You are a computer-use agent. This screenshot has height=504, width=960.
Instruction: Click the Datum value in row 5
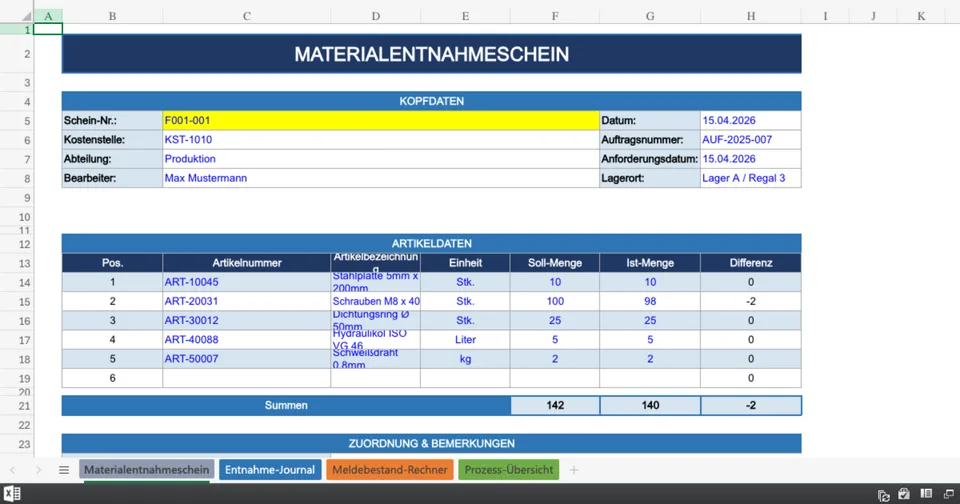coord(751,121)
